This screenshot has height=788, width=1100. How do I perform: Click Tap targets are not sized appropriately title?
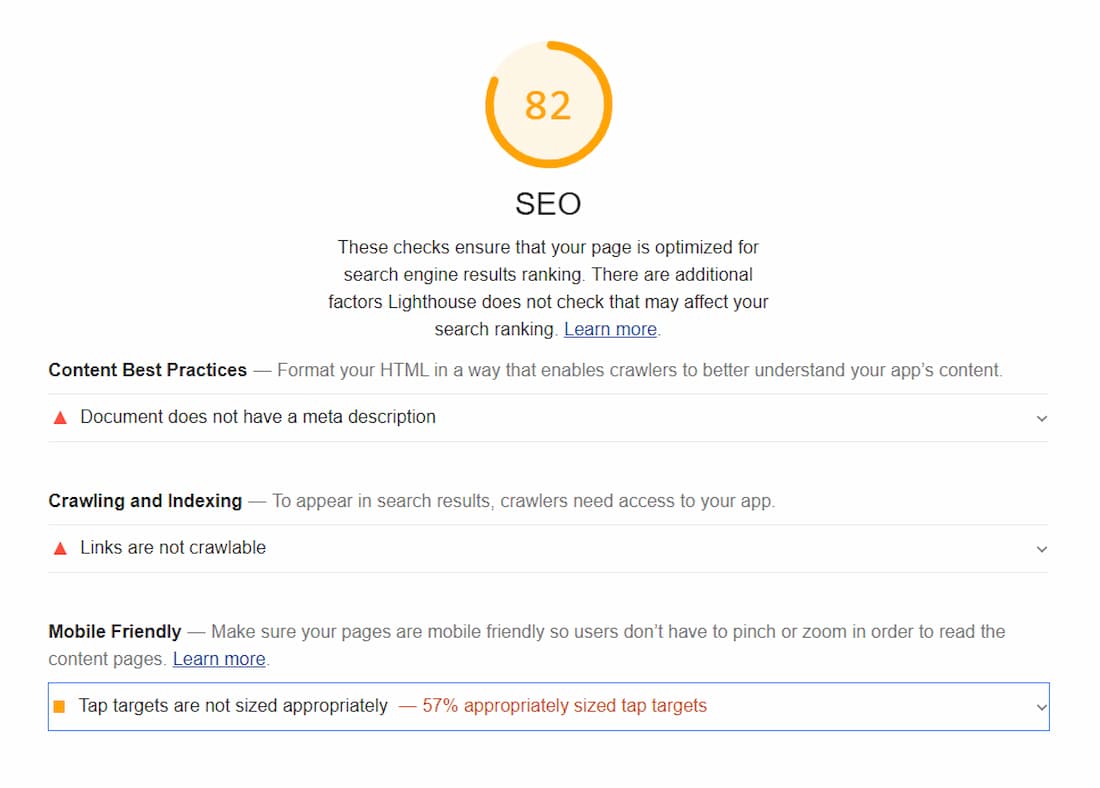[x=233, y=706]
